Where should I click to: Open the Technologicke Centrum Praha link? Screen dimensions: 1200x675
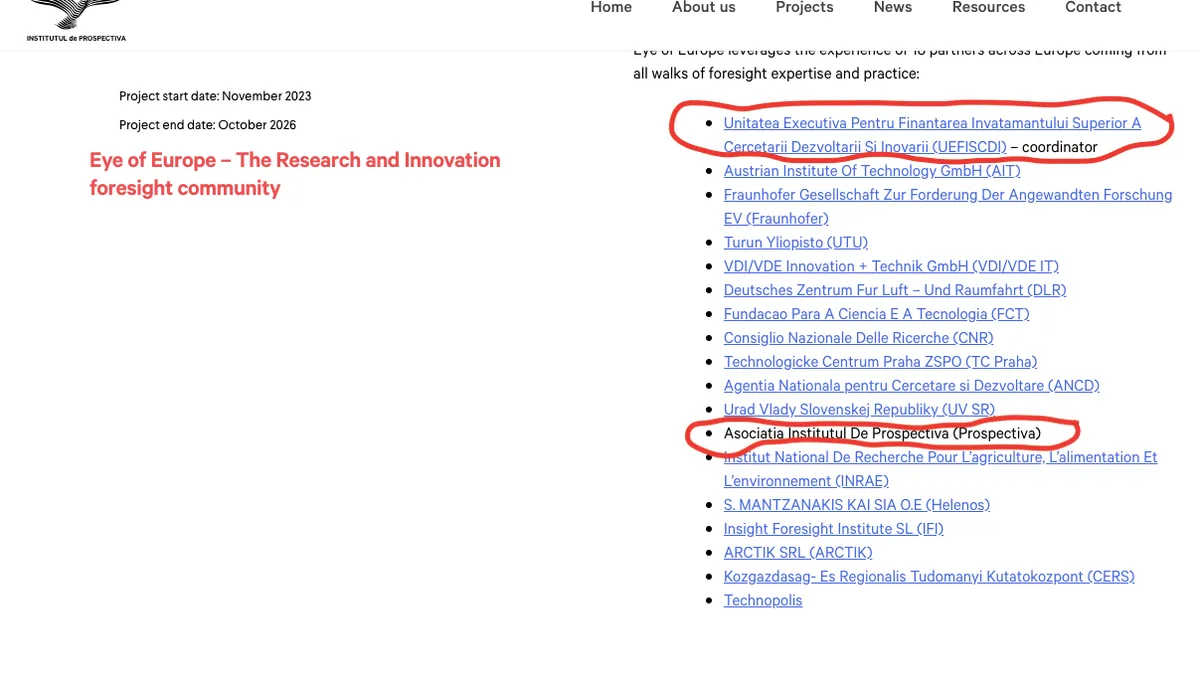coord(880,362)
